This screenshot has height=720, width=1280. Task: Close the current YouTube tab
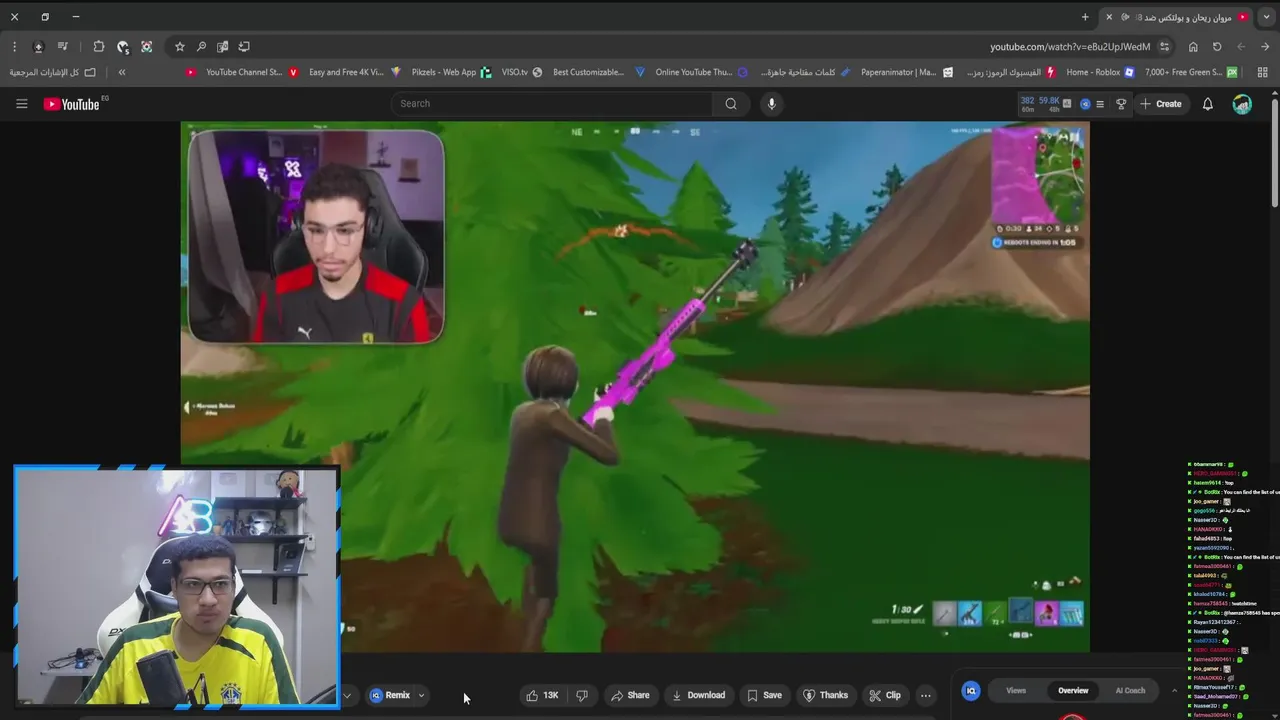[x=1109, y=17]
